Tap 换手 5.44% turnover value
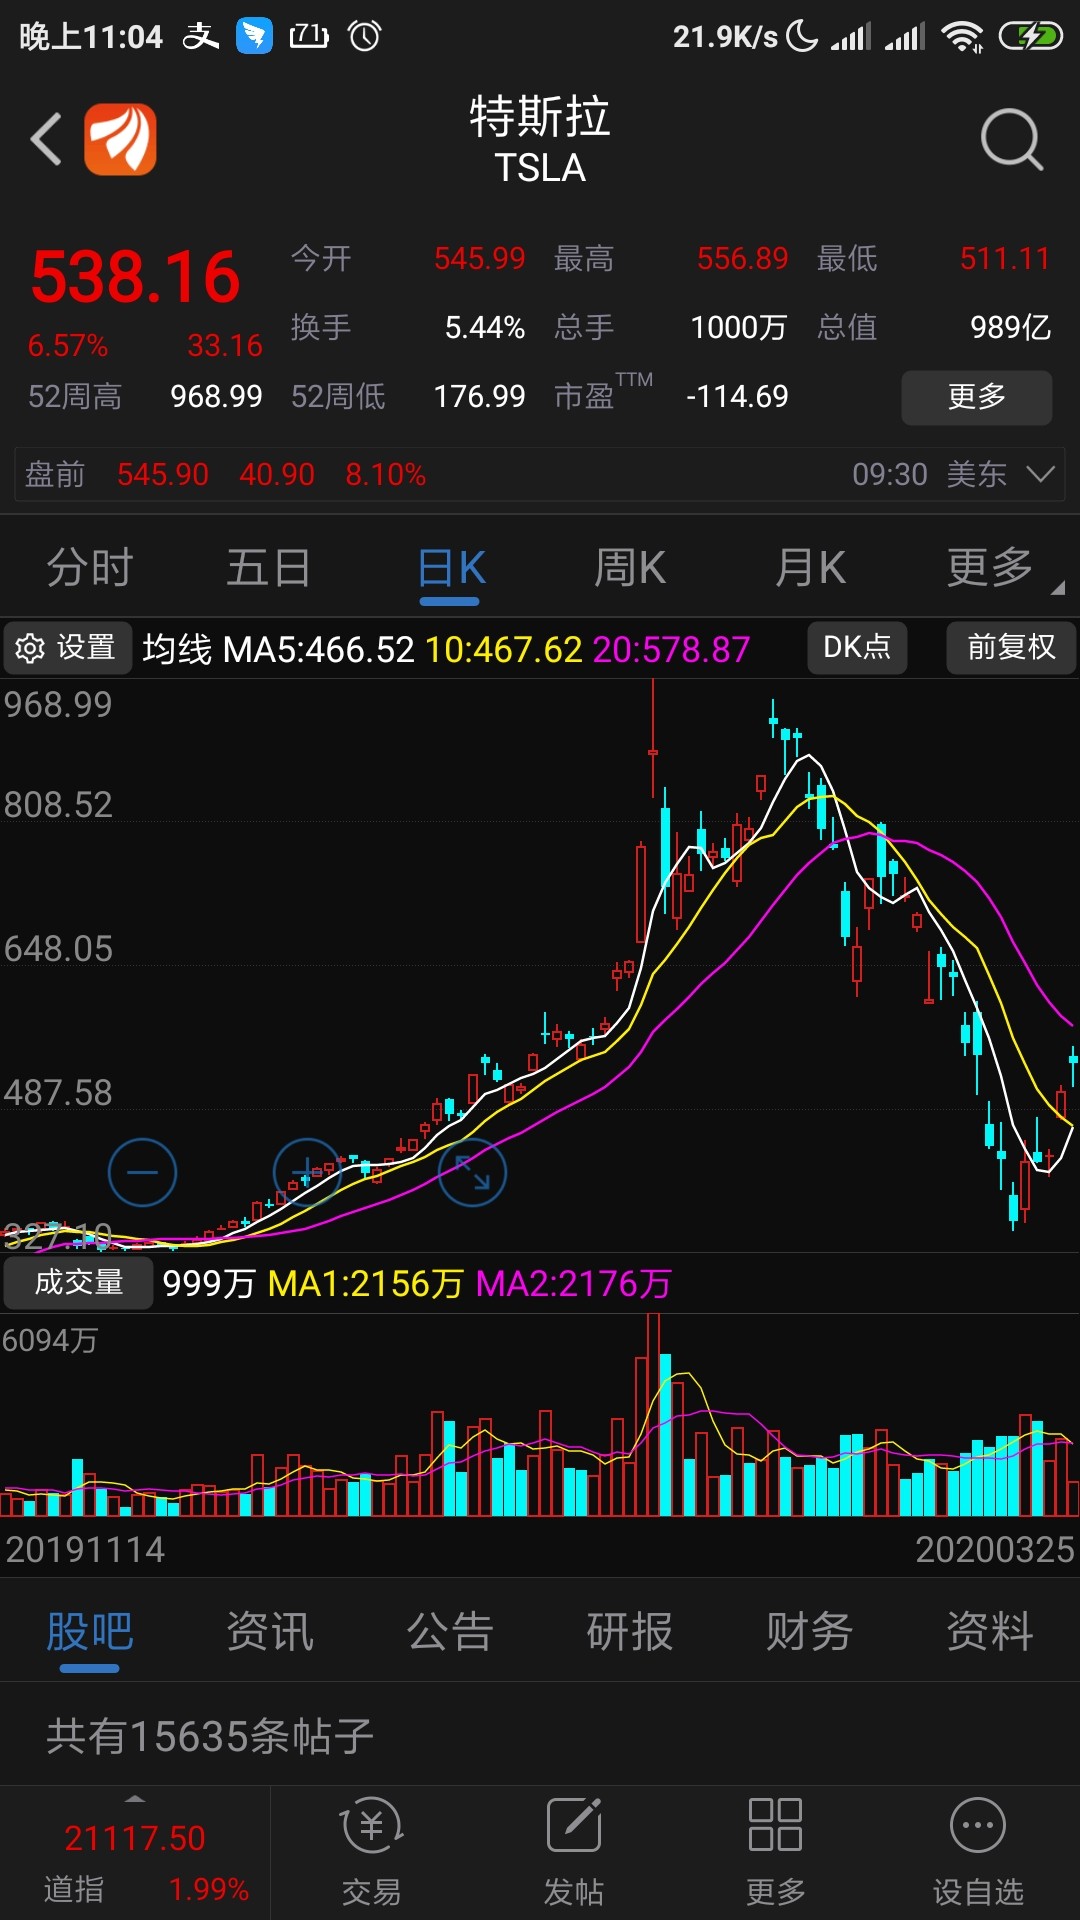Image resolution: width=1080 pixels, height=1920 pixels. (x=485, y=328)
